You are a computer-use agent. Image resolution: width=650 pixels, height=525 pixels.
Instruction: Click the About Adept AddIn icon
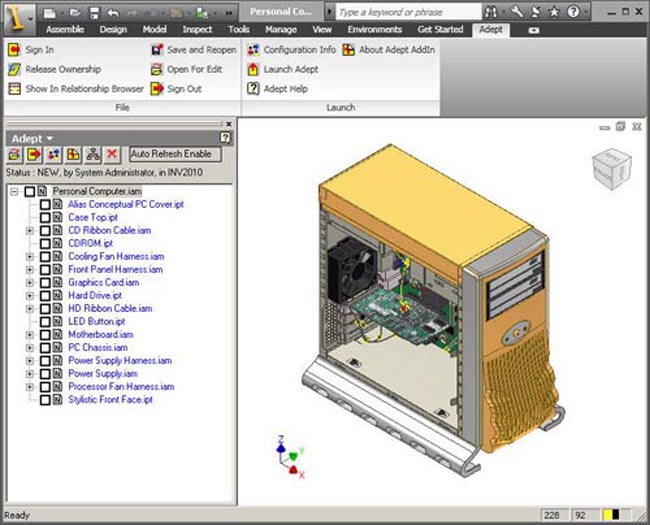(x=349, y=50)
